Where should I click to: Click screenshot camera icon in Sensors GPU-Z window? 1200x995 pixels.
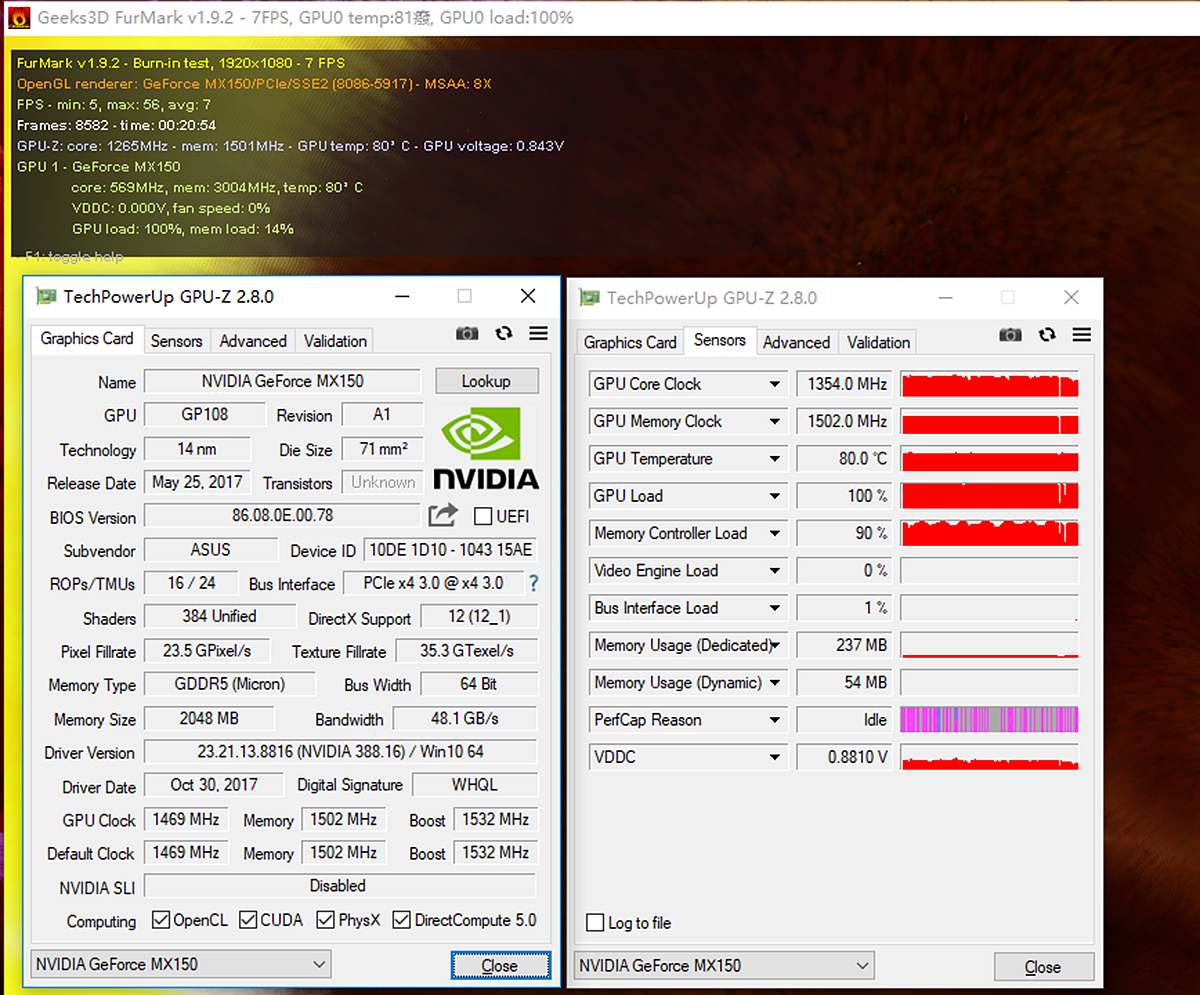[x=1010, y=334]
